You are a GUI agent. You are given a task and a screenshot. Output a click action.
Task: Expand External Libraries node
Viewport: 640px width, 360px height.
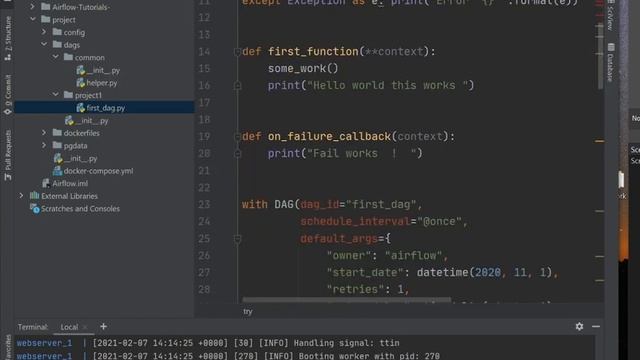coord(21,196)
